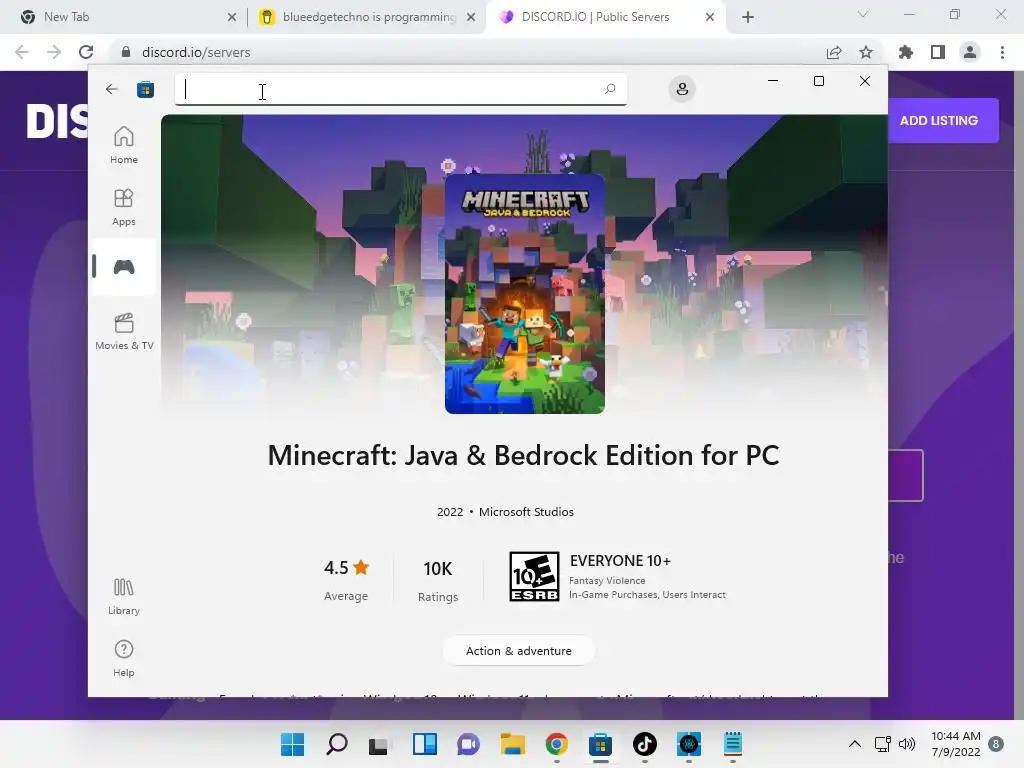
Task: Open notification center badge
Action: (996, 744)
